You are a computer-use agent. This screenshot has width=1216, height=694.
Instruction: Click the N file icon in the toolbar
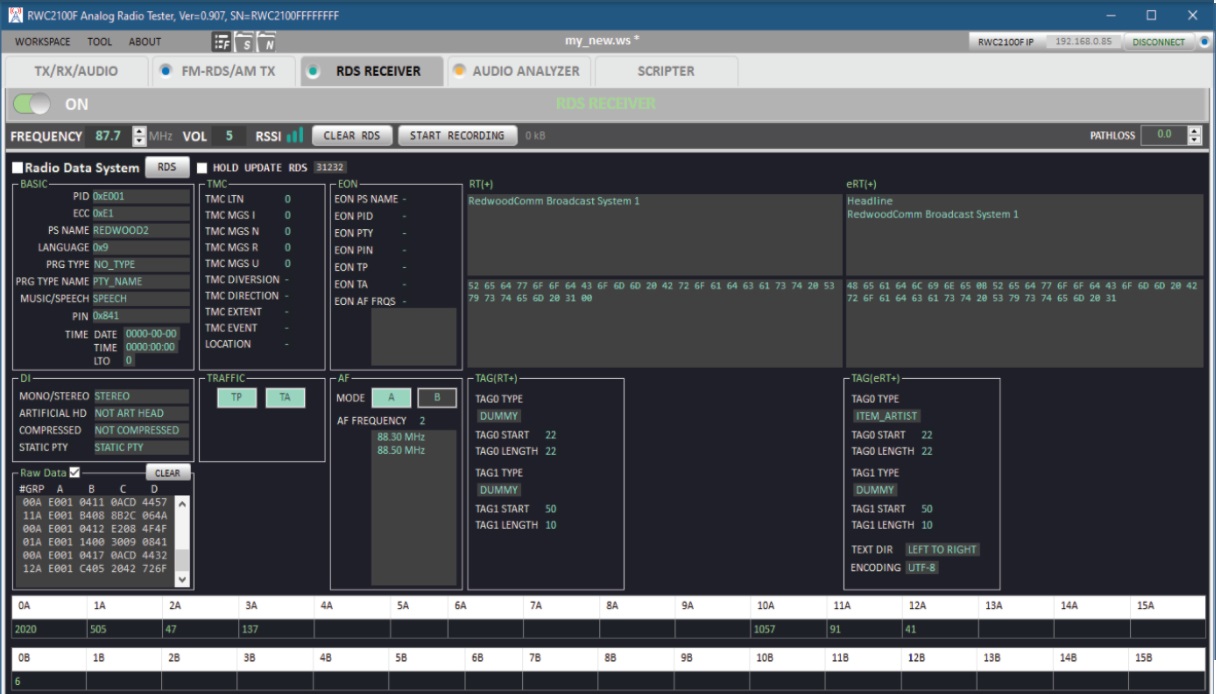tap(267, 42)
